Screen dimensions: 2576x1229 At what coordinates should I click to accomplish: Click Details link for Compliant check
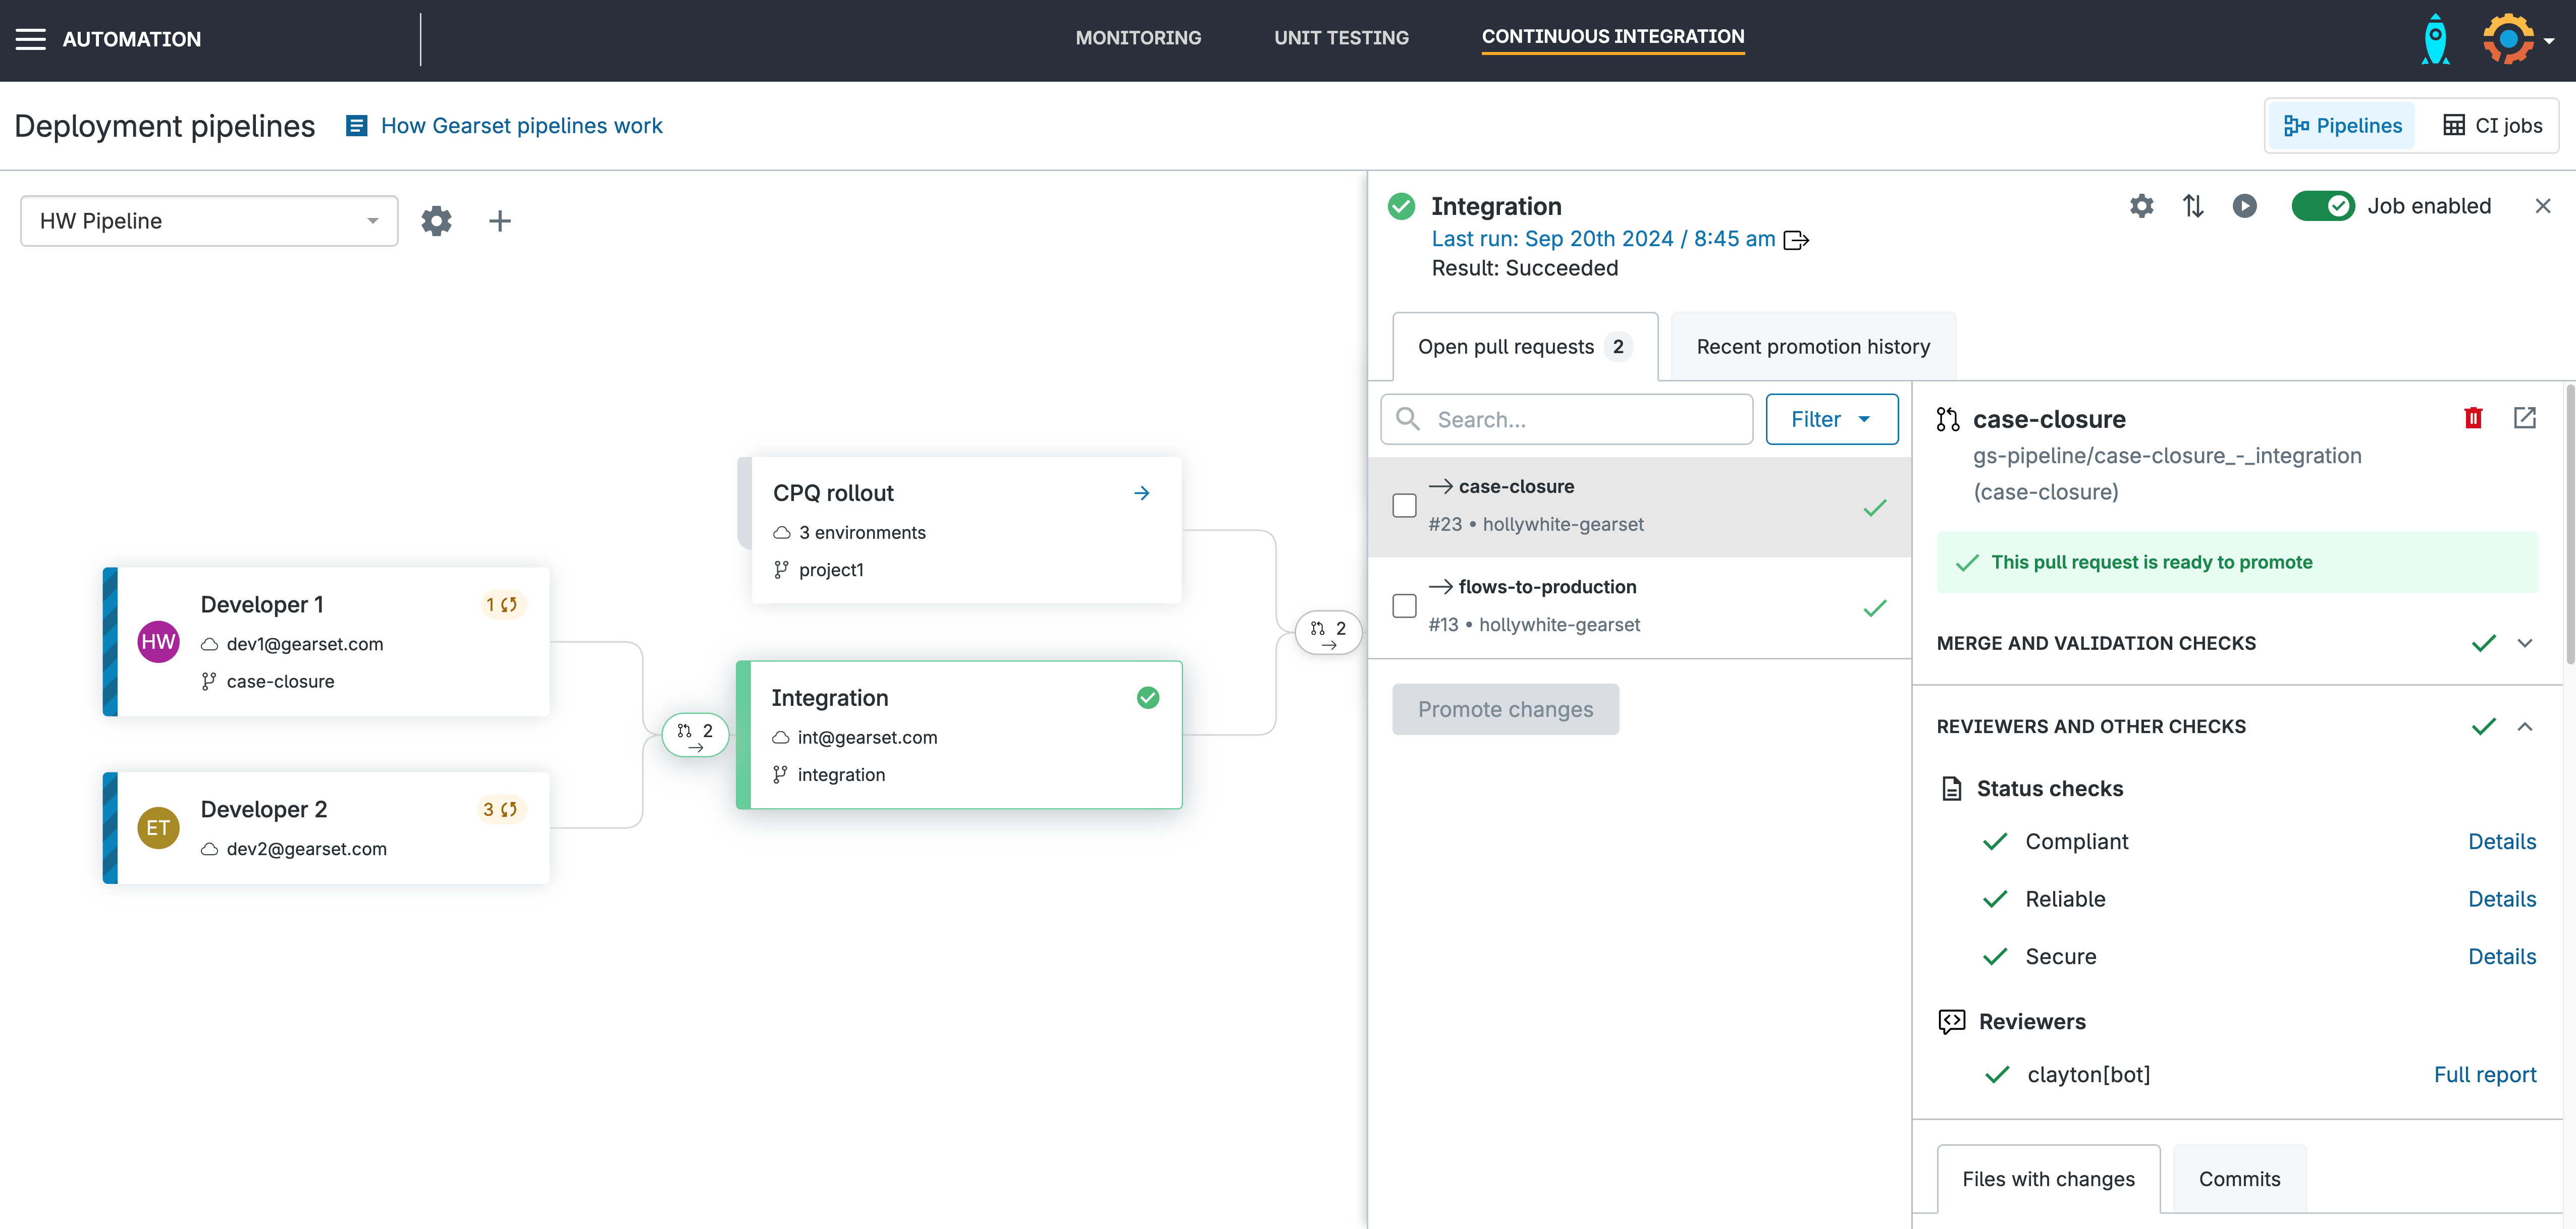click(x=2501, y=842)
